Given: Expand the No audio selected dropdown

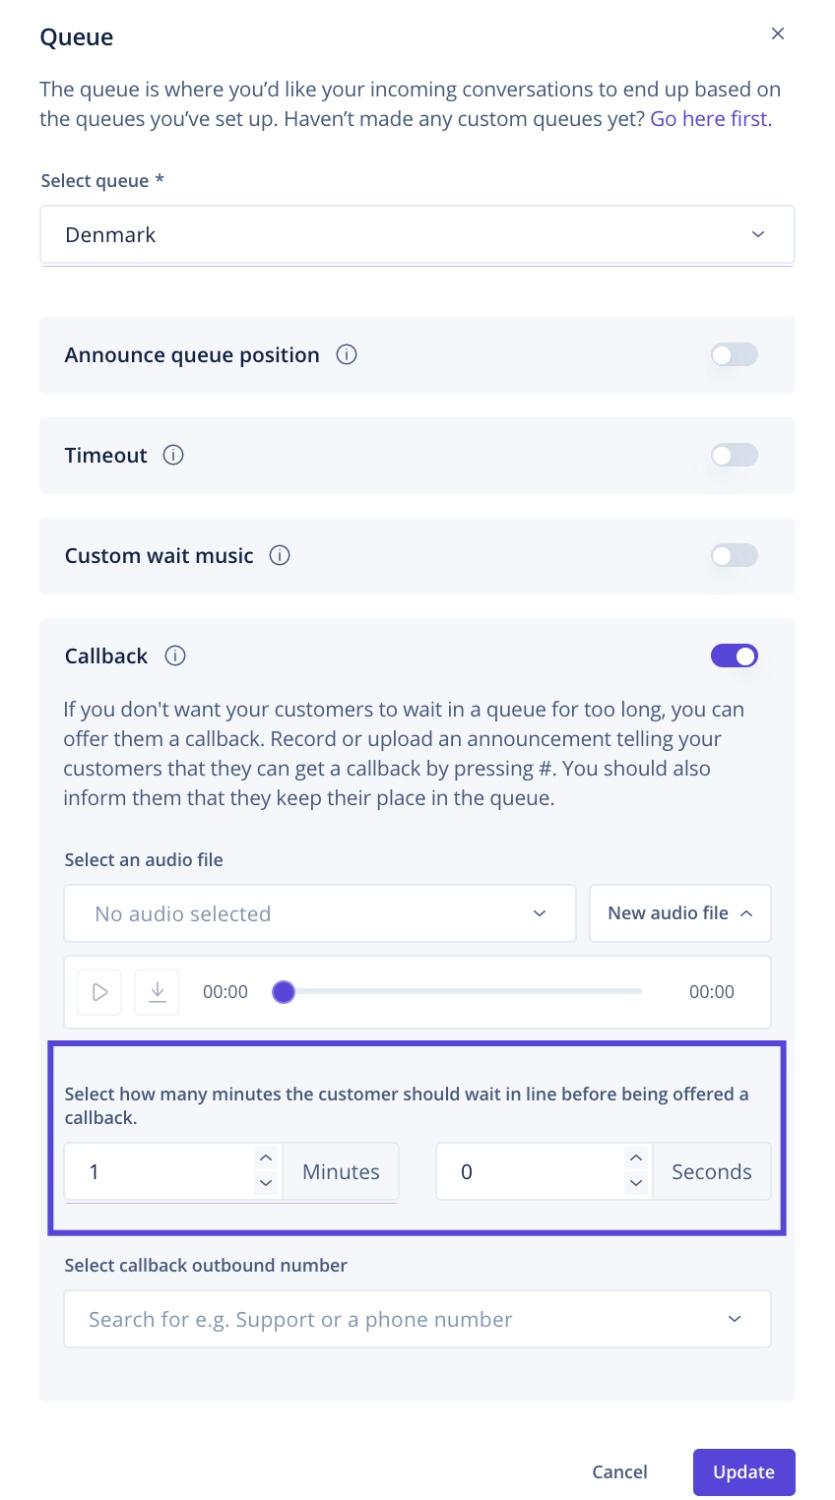Looking at the screenshot, I should (320, 913).
